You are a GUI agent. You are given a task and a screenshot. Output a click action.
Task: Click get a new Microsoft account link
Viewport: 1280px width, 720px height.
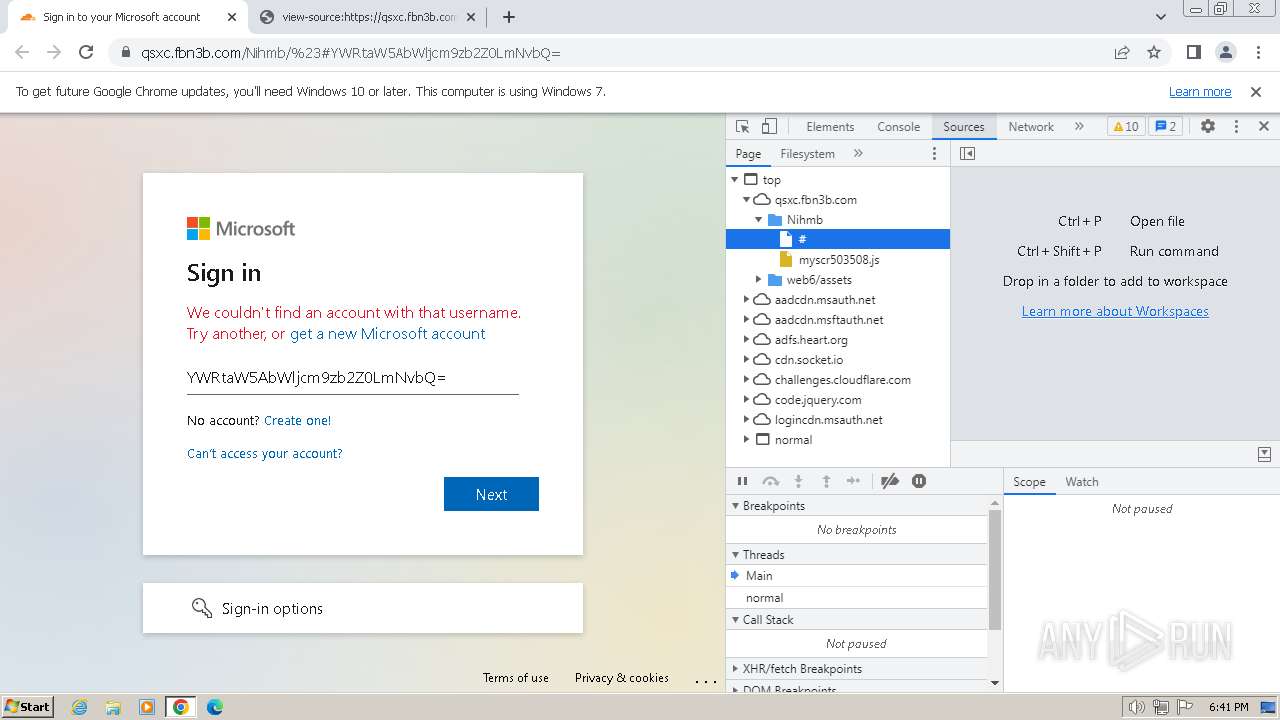coord(388,334)
